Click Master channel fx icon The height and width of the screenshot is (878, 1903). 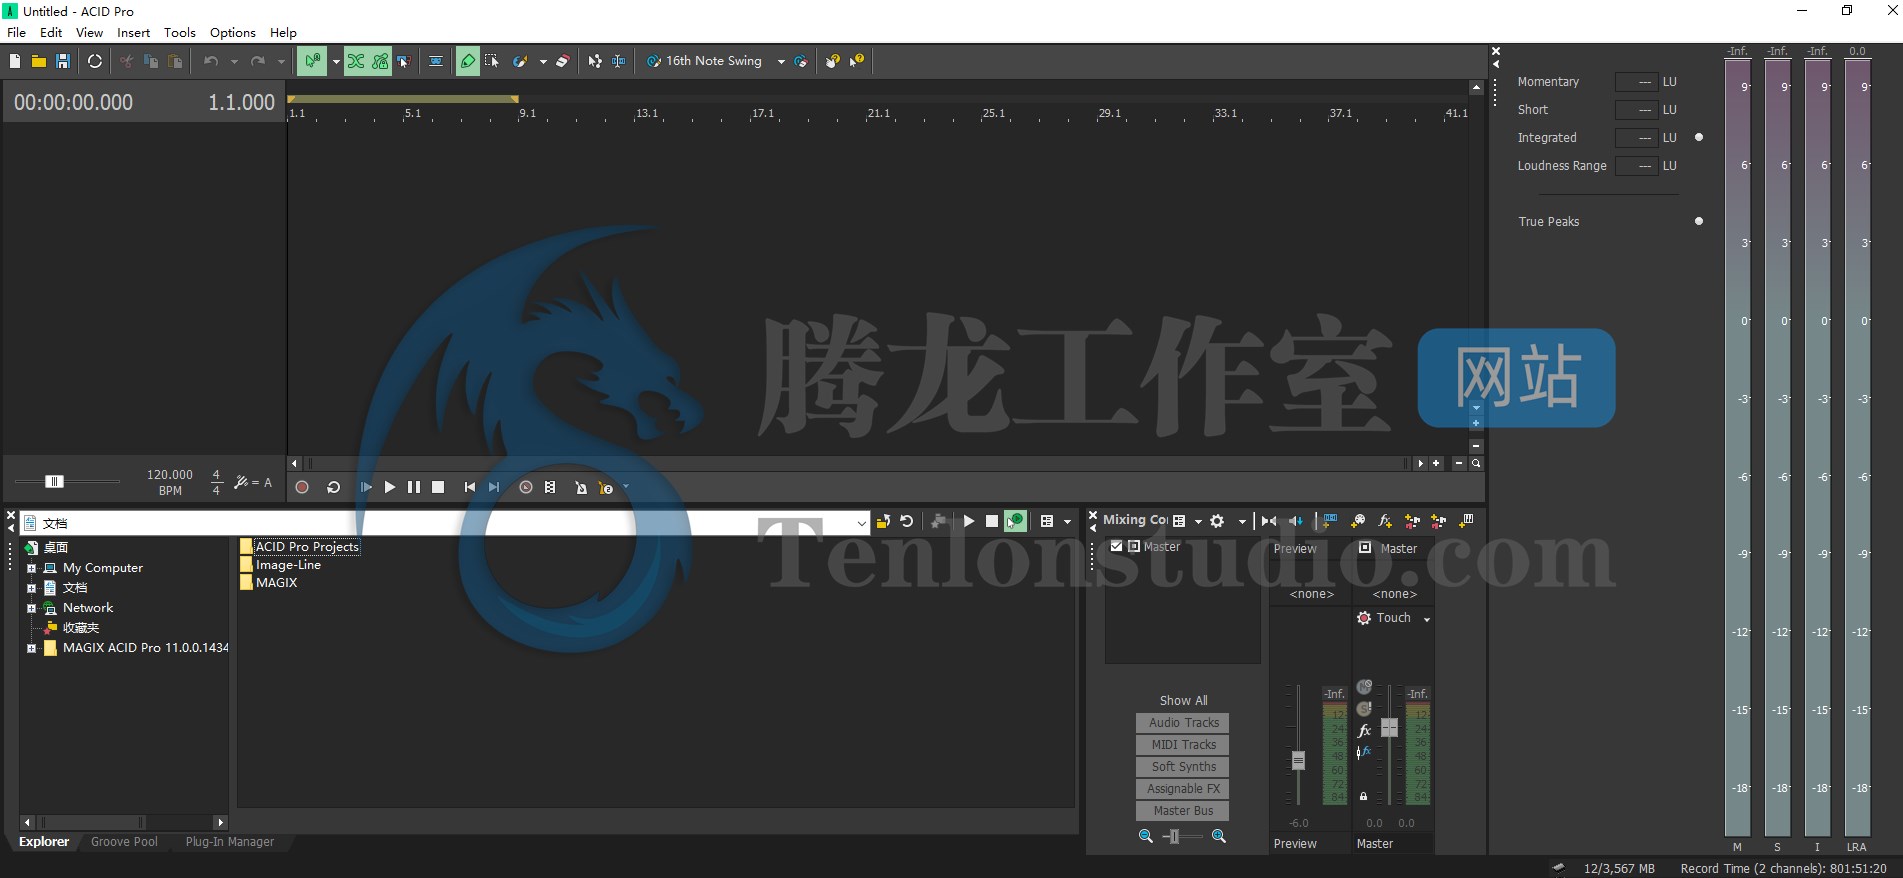(x=1364, y=731)
